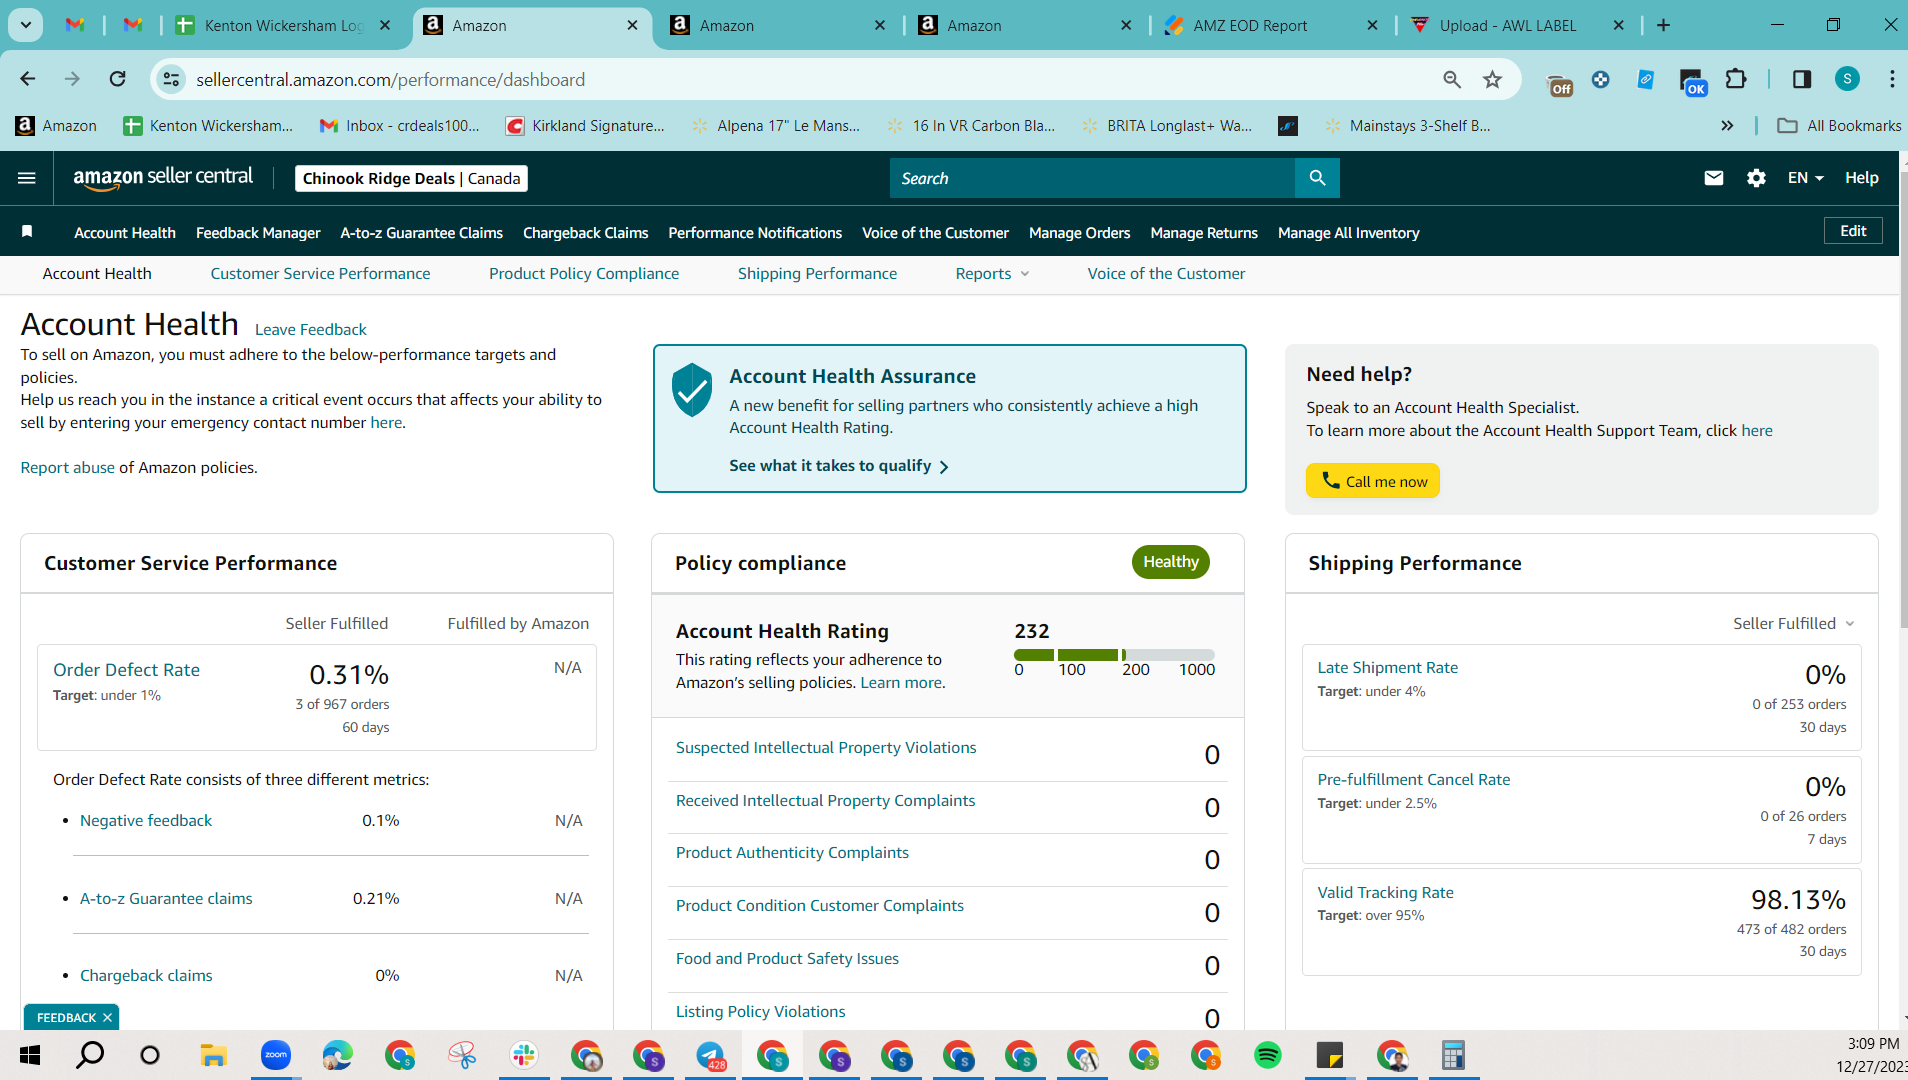Open the Chrome three-dot menu
The image size is (1908, 1080).
point(1892,79)
